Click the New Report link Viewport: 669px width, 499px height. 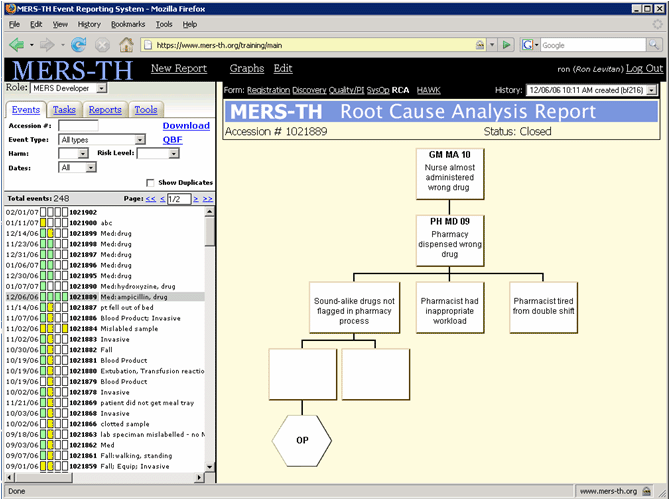(179, 68)
